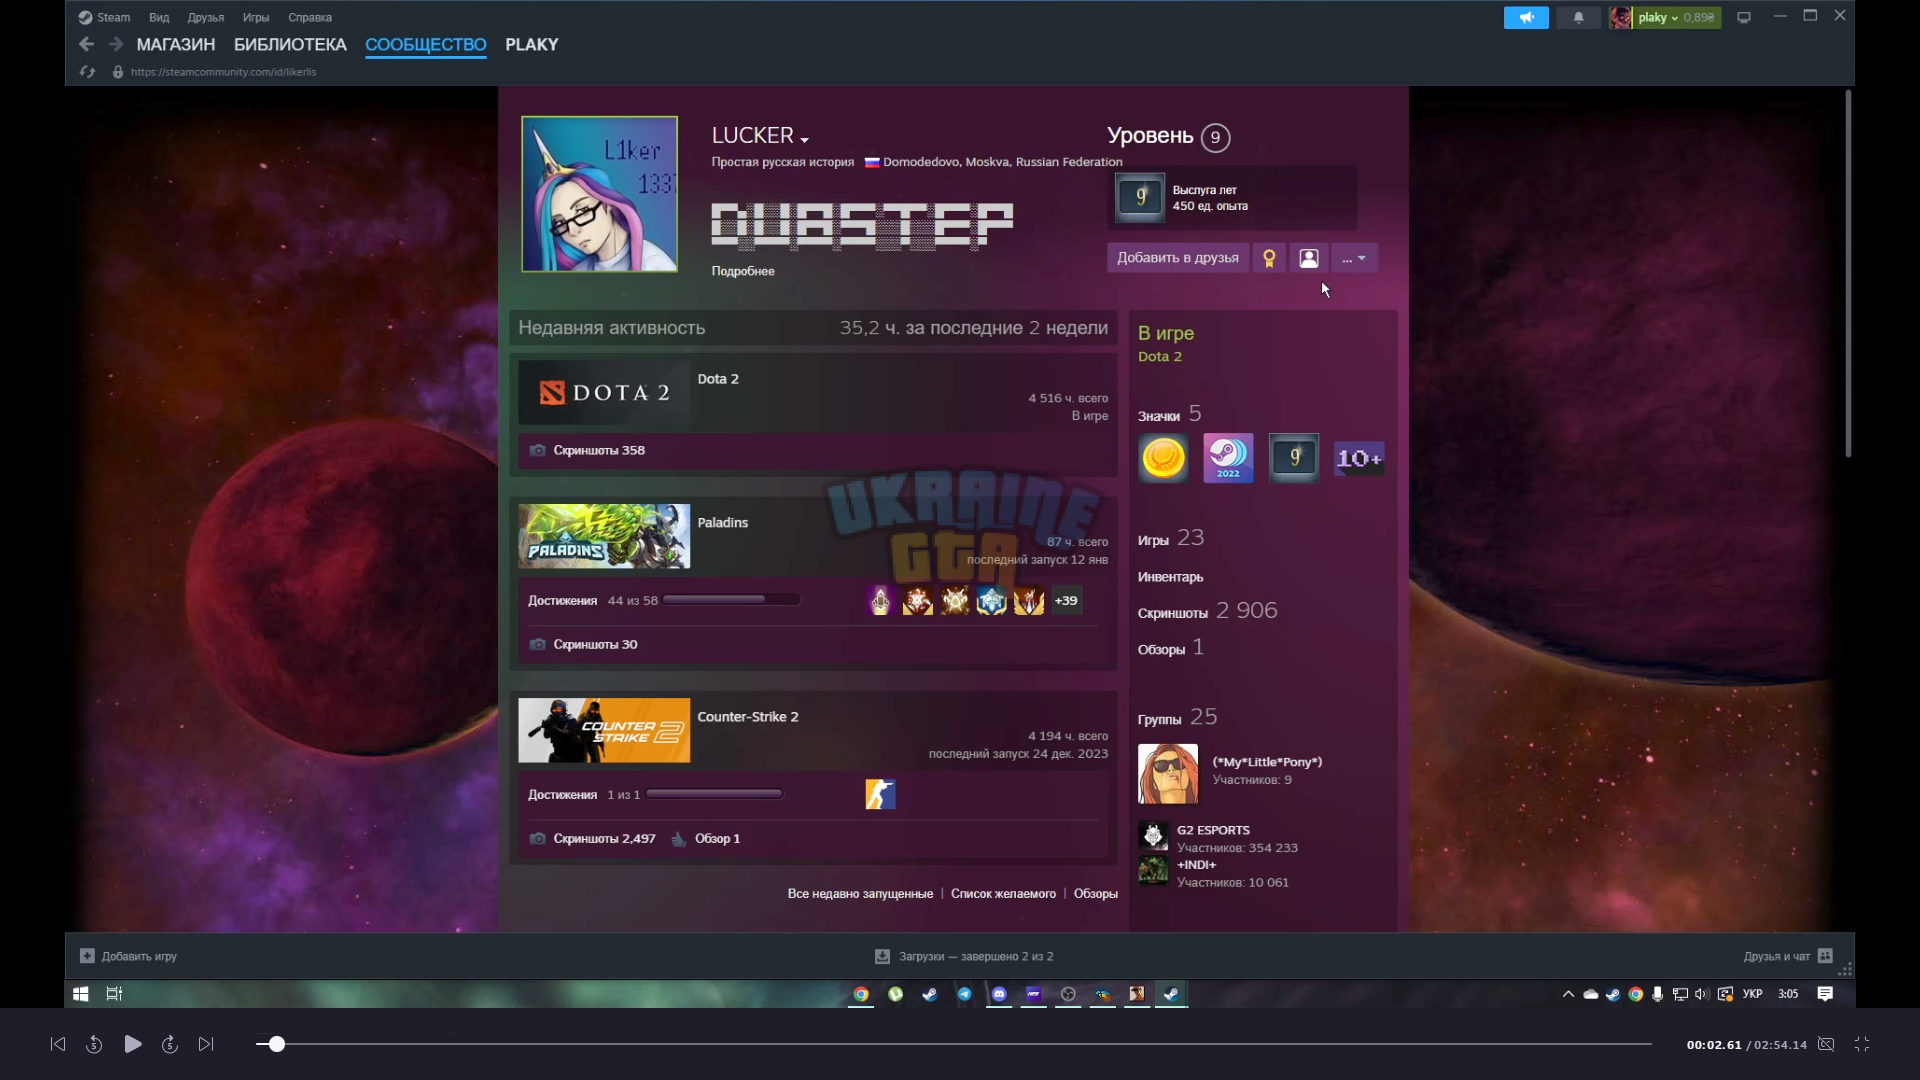Viewport: 1920px width, 1080px height.
Task: Toggle the crossed-out display icon in player
Action: pos(1826,1044)
